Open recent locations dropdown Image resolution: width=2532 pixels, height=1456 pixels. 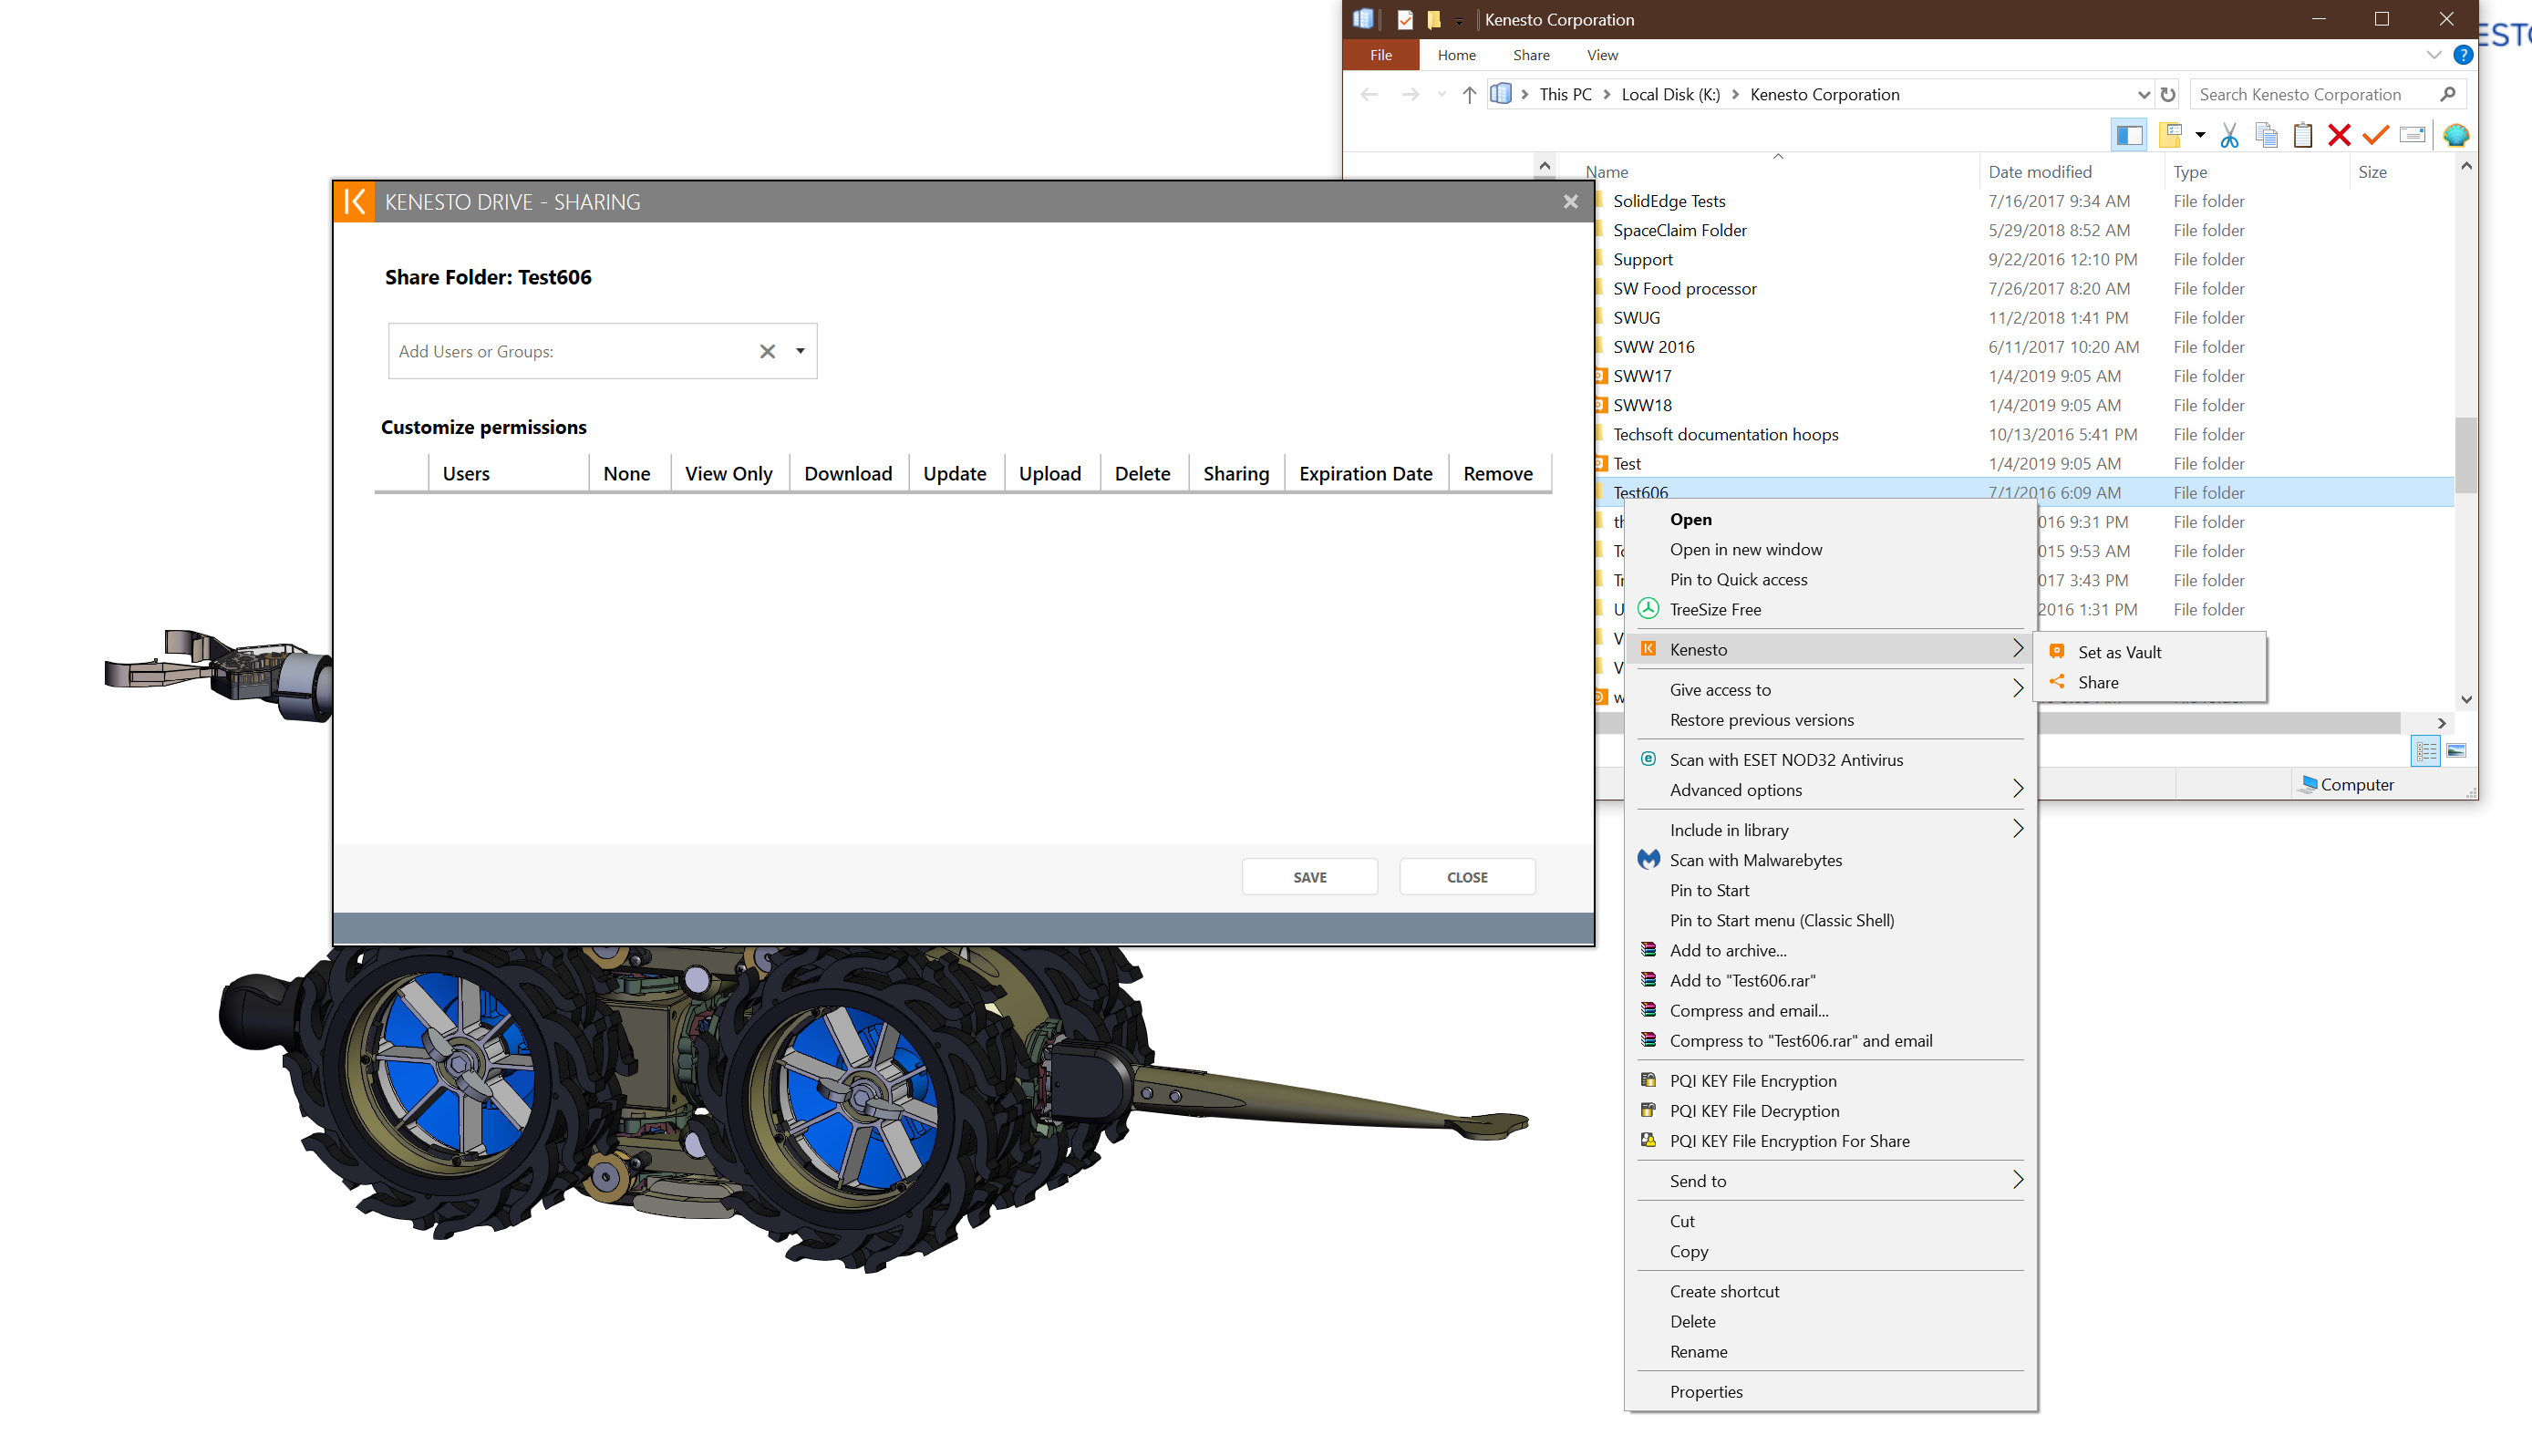click(x=1440, y=94)
